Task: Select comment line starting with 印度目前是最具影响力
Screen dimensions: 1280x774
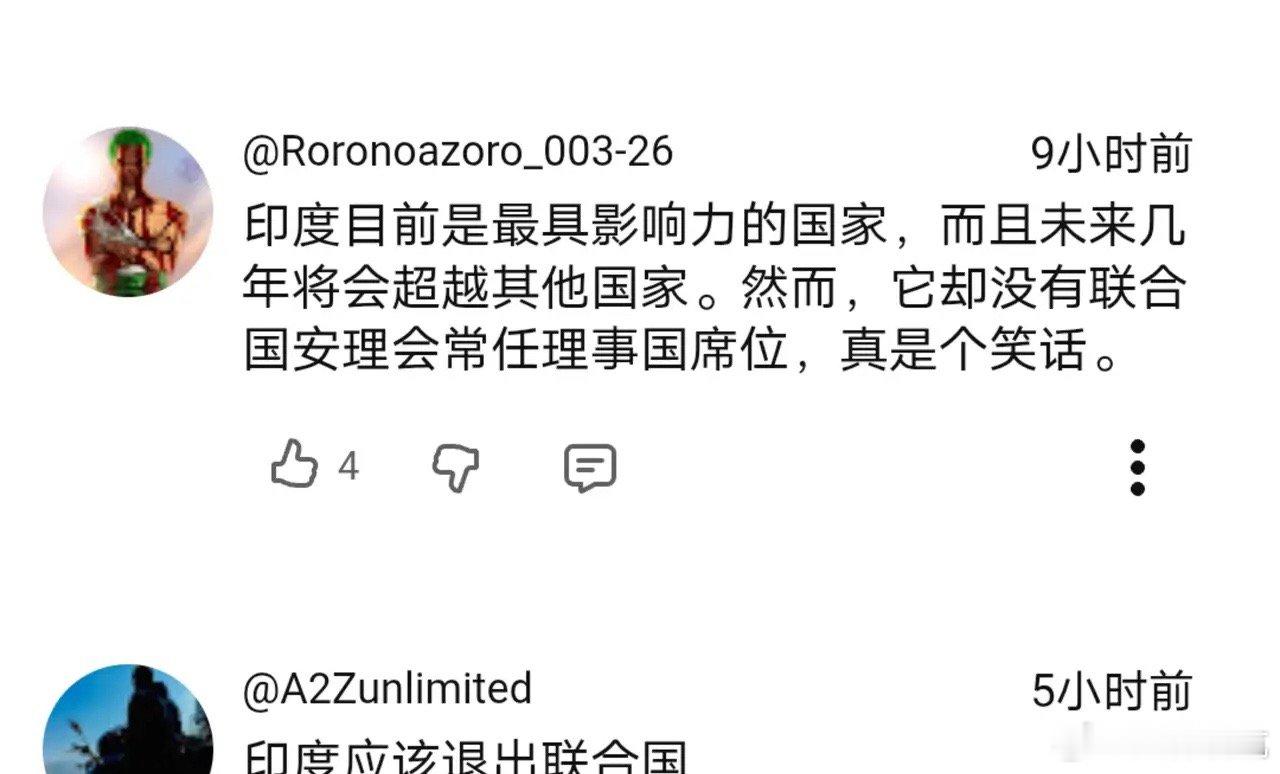Action: pyautogui.click(x=715, y=226)
